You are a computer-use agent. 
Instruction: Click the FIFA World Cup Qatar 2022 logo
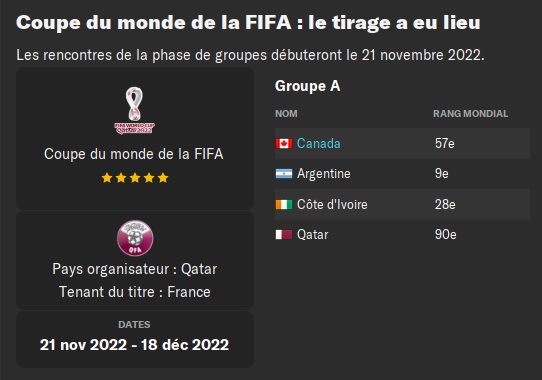134,110
